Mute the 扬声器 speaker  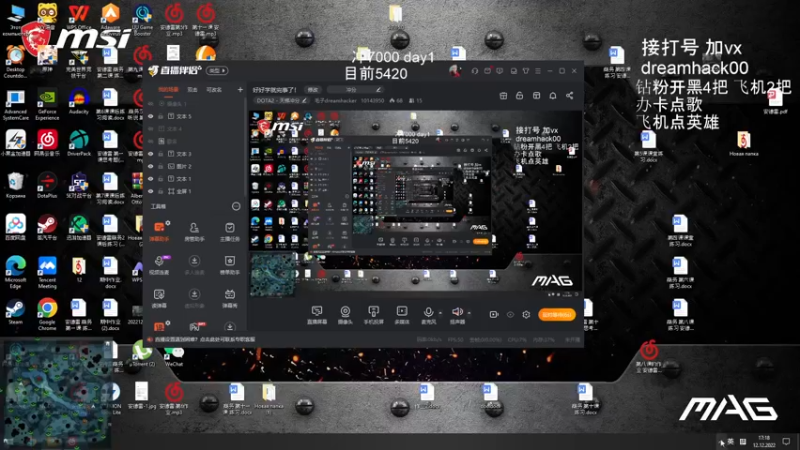pos(457,312)
